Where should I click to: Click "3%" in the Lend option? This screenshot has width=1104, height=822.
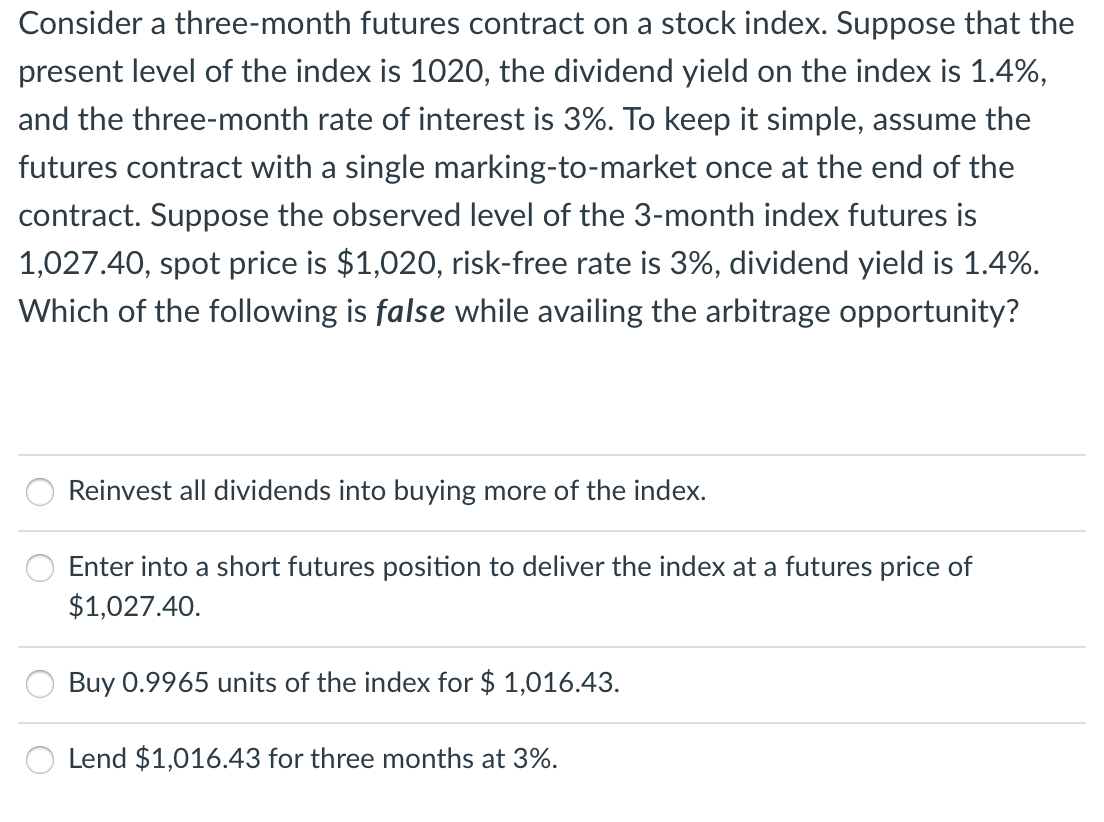point(534,759)
